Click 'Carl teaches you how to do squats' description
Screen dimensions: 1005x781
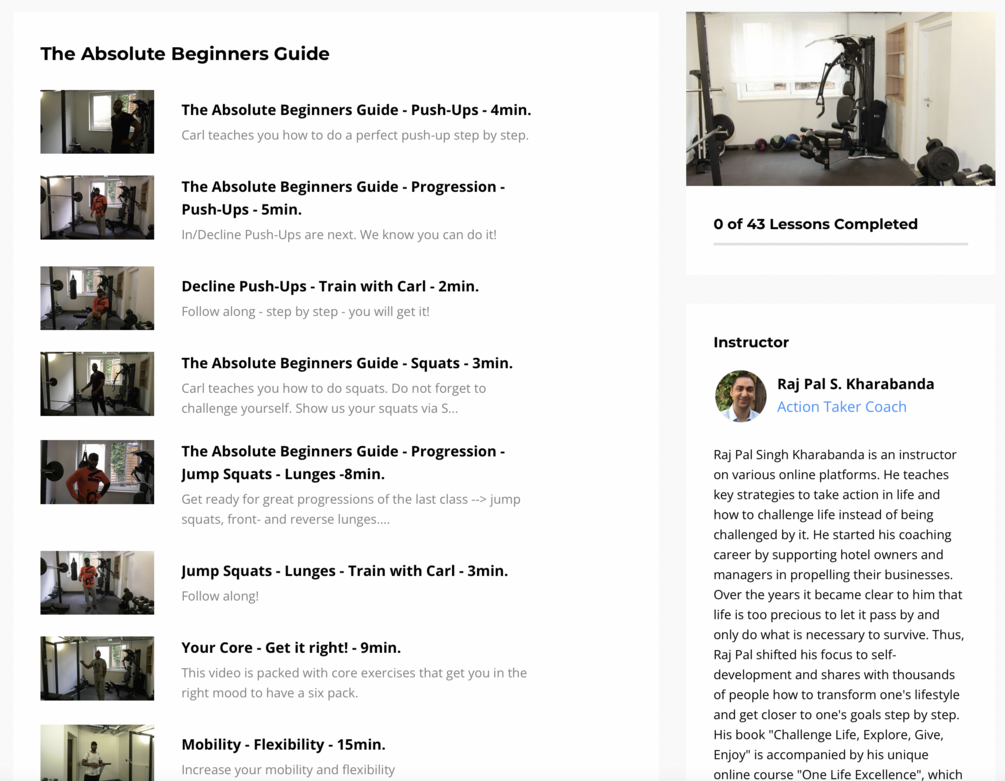coord(333,398)
